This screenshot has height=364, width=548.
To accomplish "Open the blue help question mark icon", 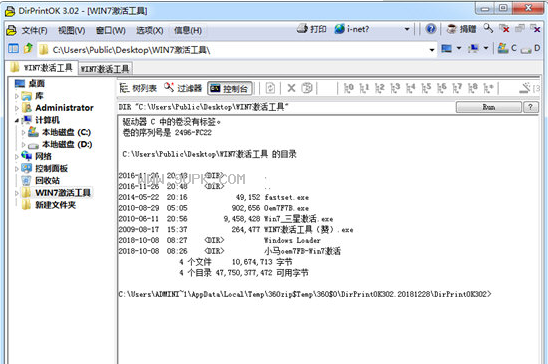I will pyautogui.click(x=431, y=29).
